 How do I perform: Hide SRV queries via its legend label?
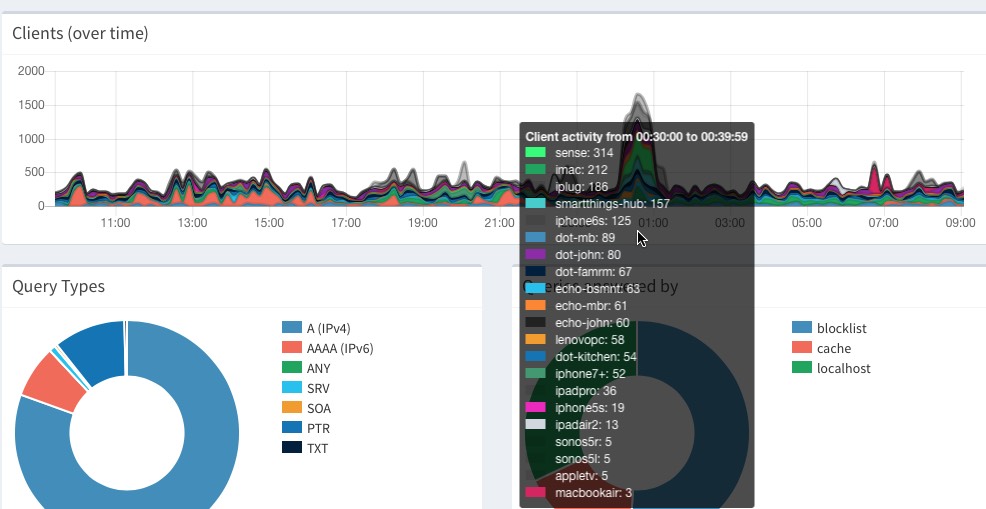(318, 388)
